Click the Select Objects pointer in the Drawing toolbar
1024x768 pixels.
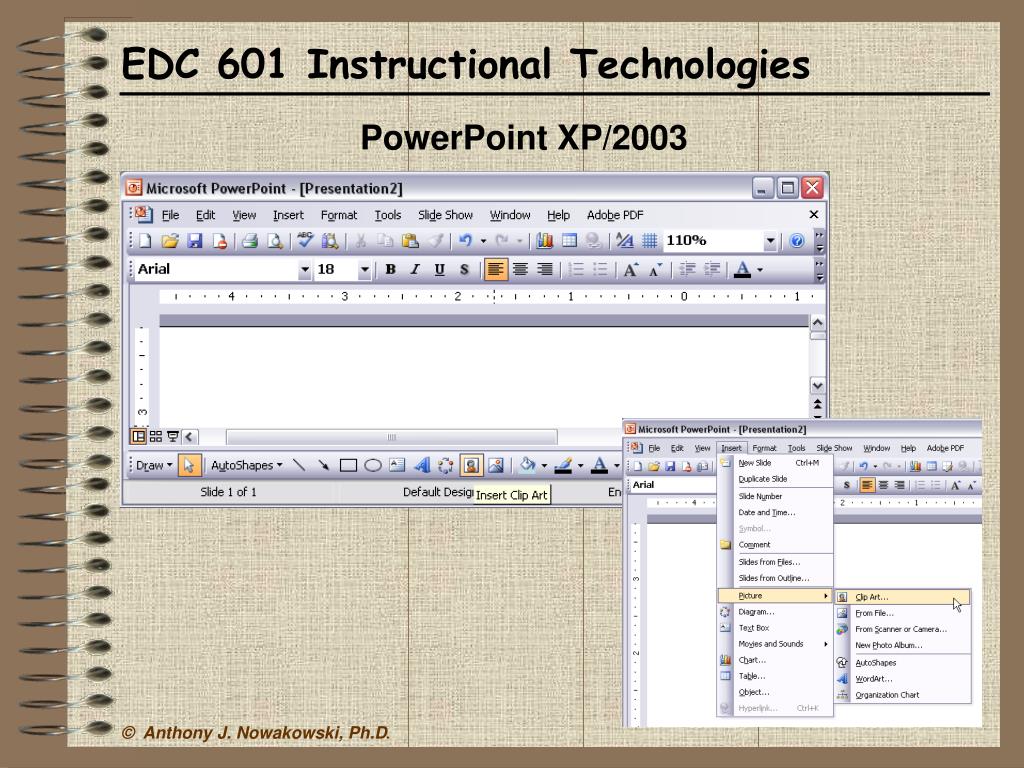click(x=189, y=465)
